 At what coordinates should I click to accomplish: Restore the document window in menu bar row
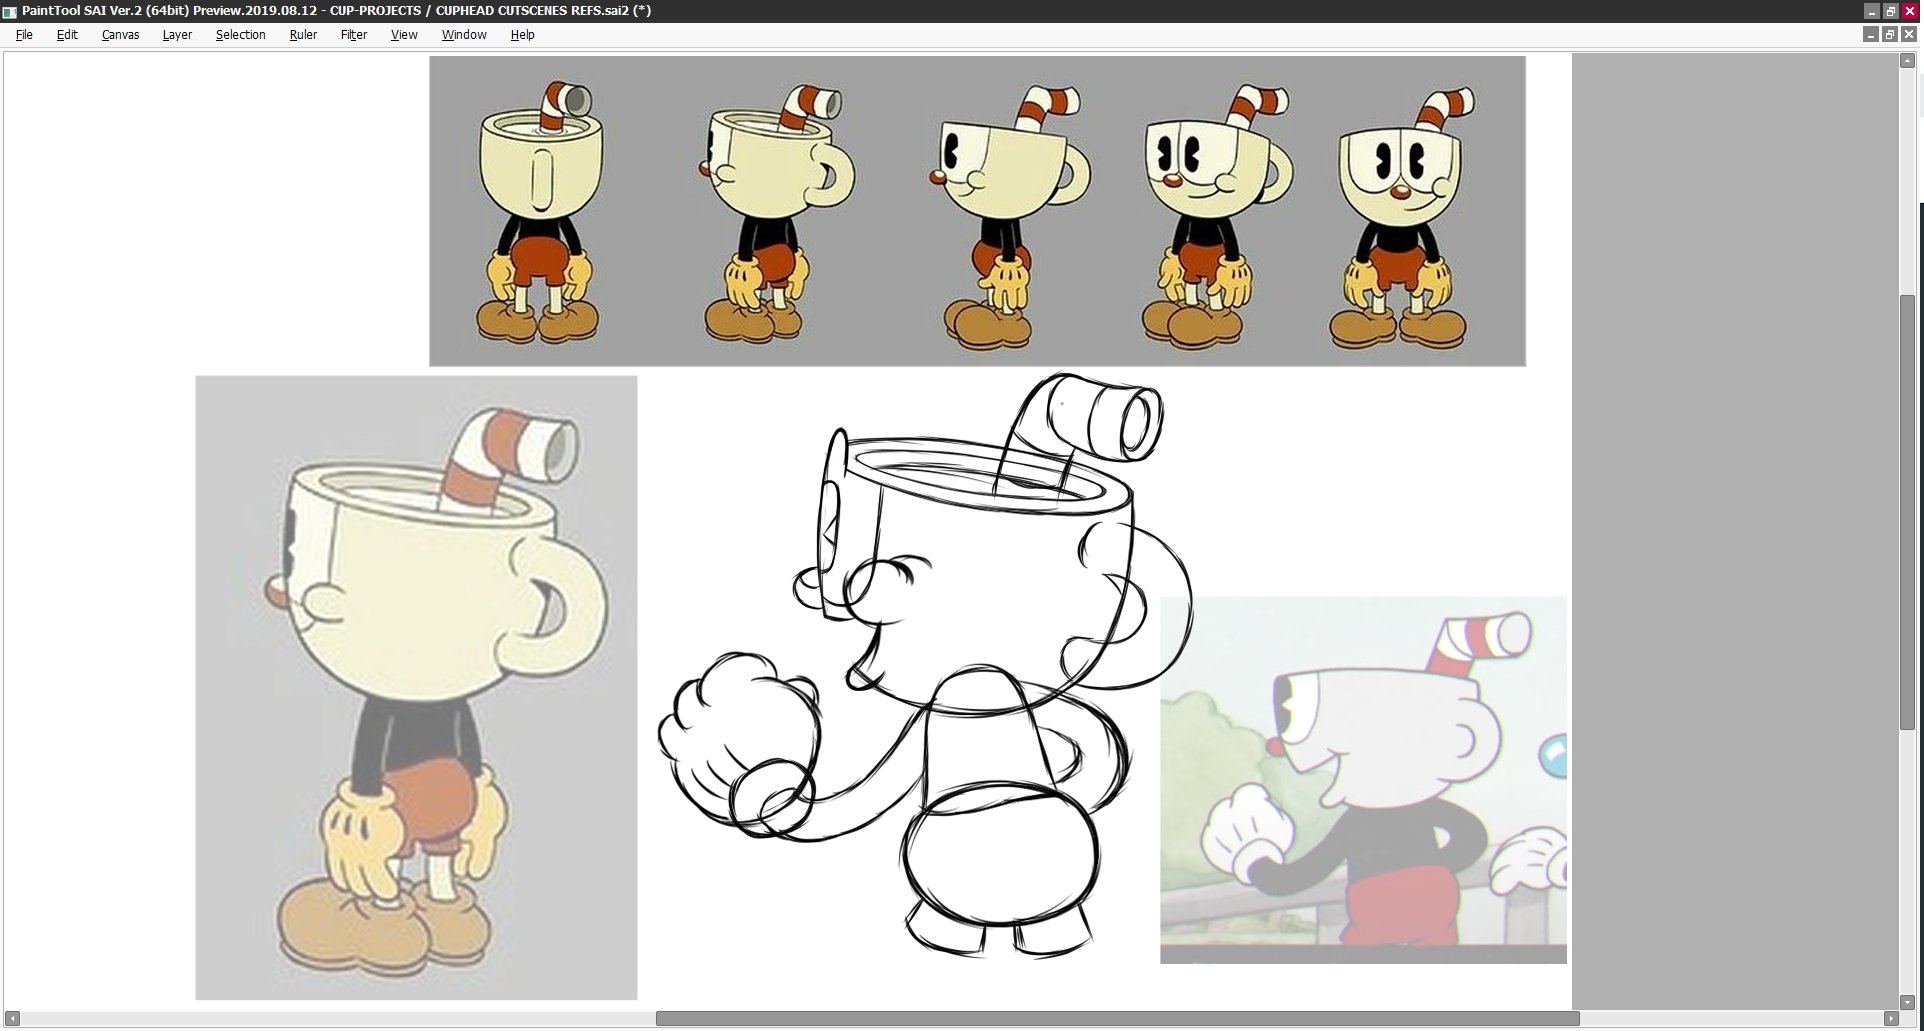tap(1890, 34)
